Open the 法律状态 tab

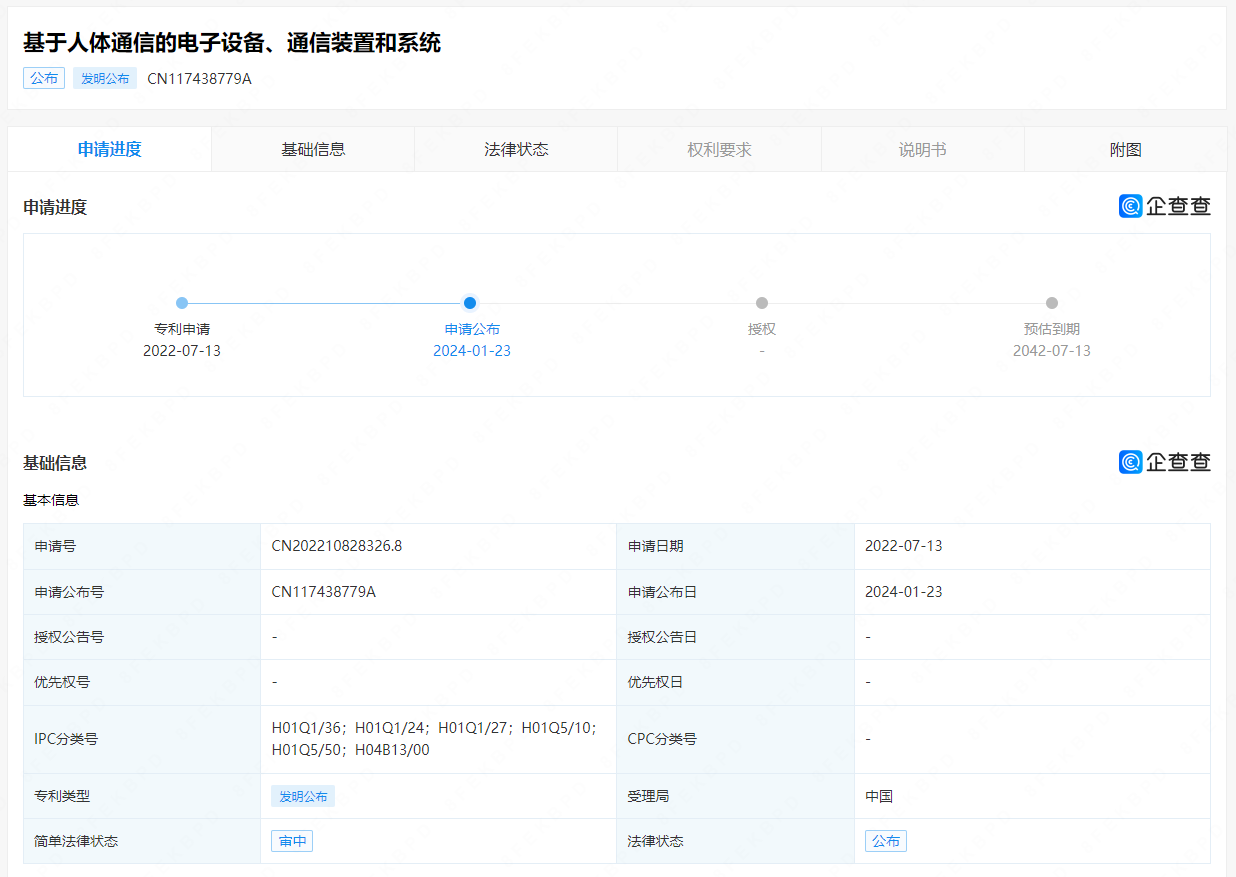coord(516,150)
